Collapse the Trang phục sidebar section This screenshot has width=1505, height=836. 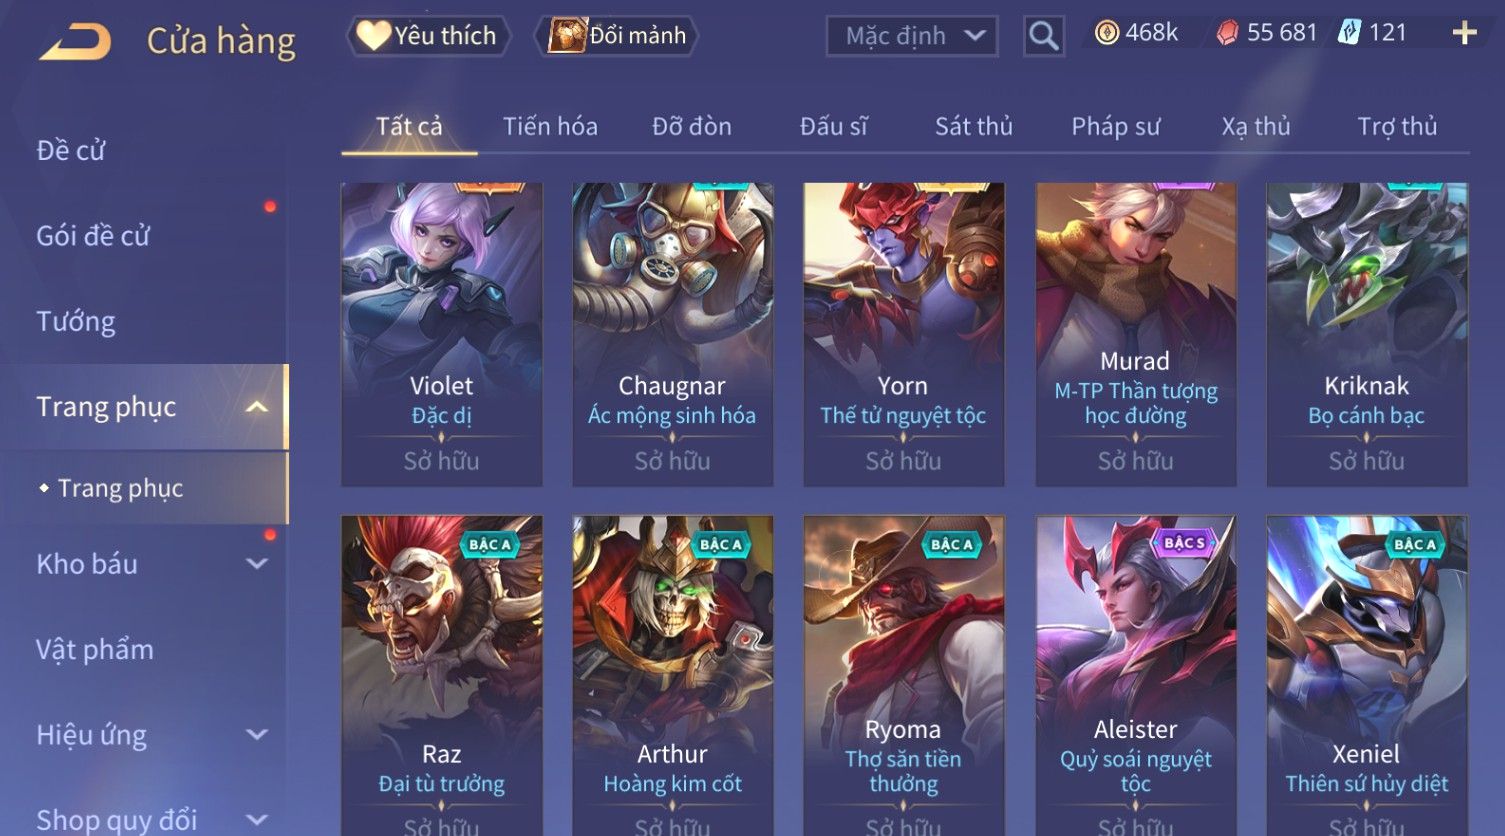pos(257,407)
